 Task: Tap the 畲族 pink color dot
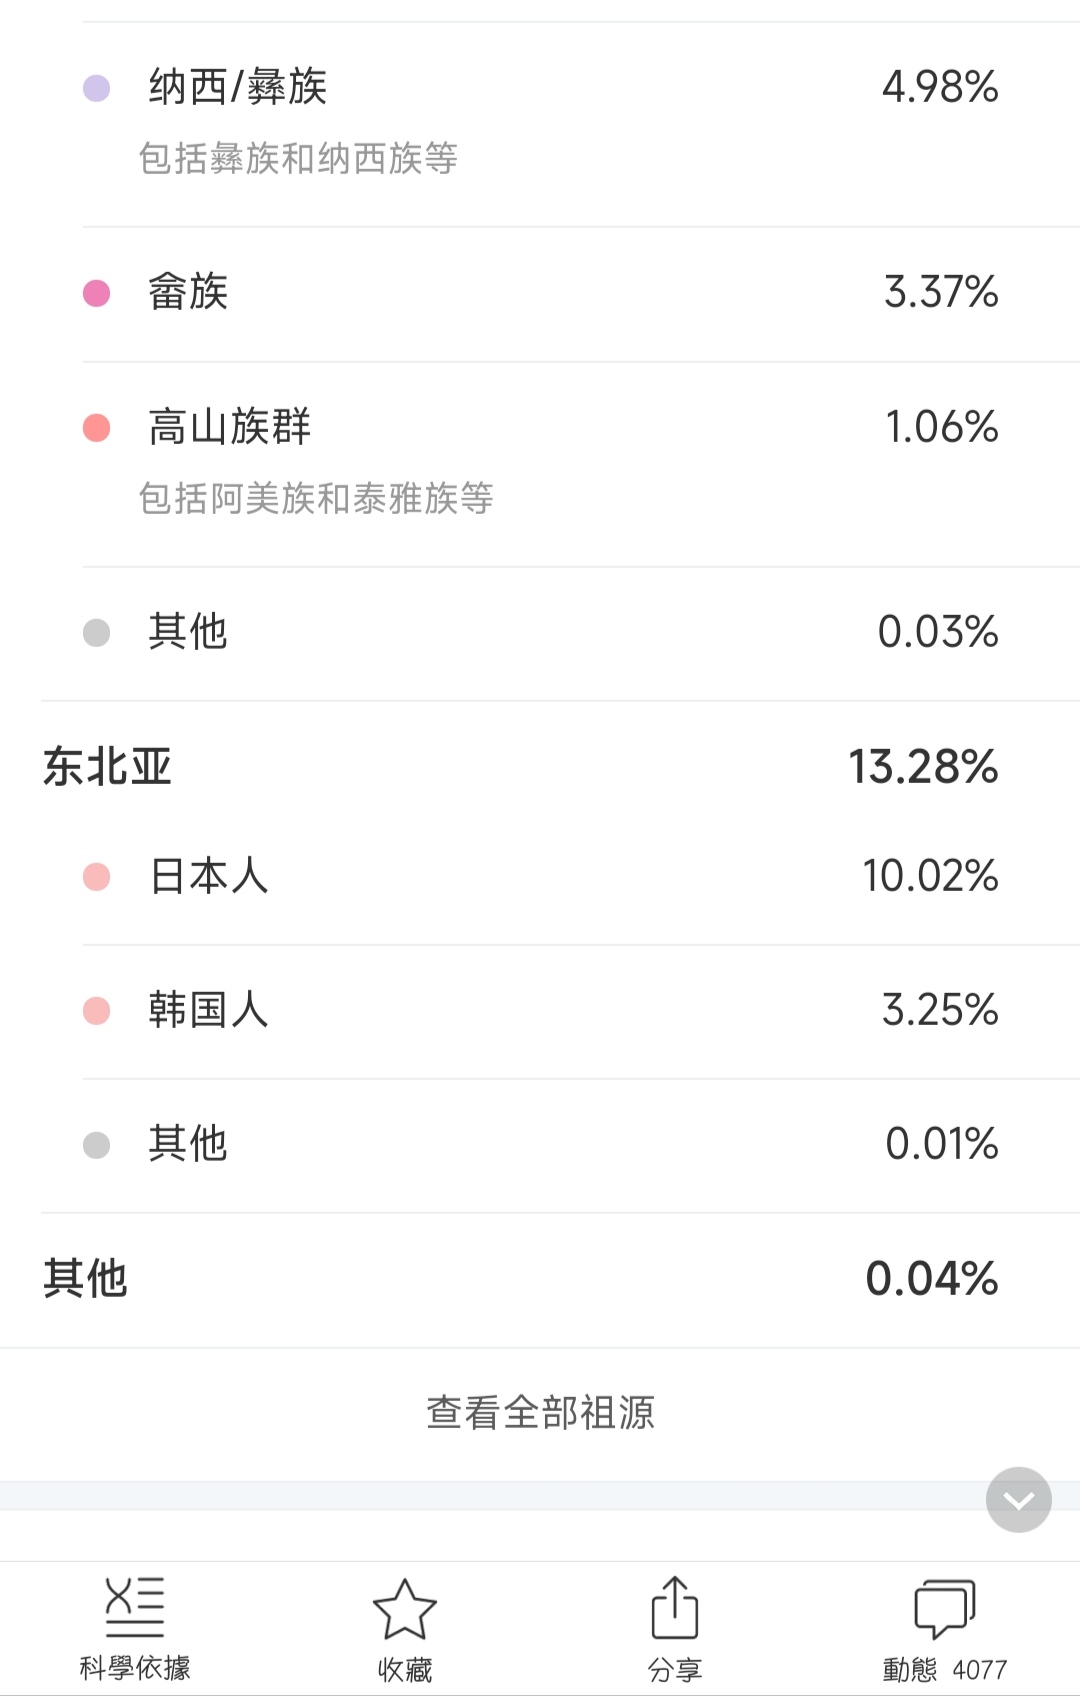(x=96, y=293)
